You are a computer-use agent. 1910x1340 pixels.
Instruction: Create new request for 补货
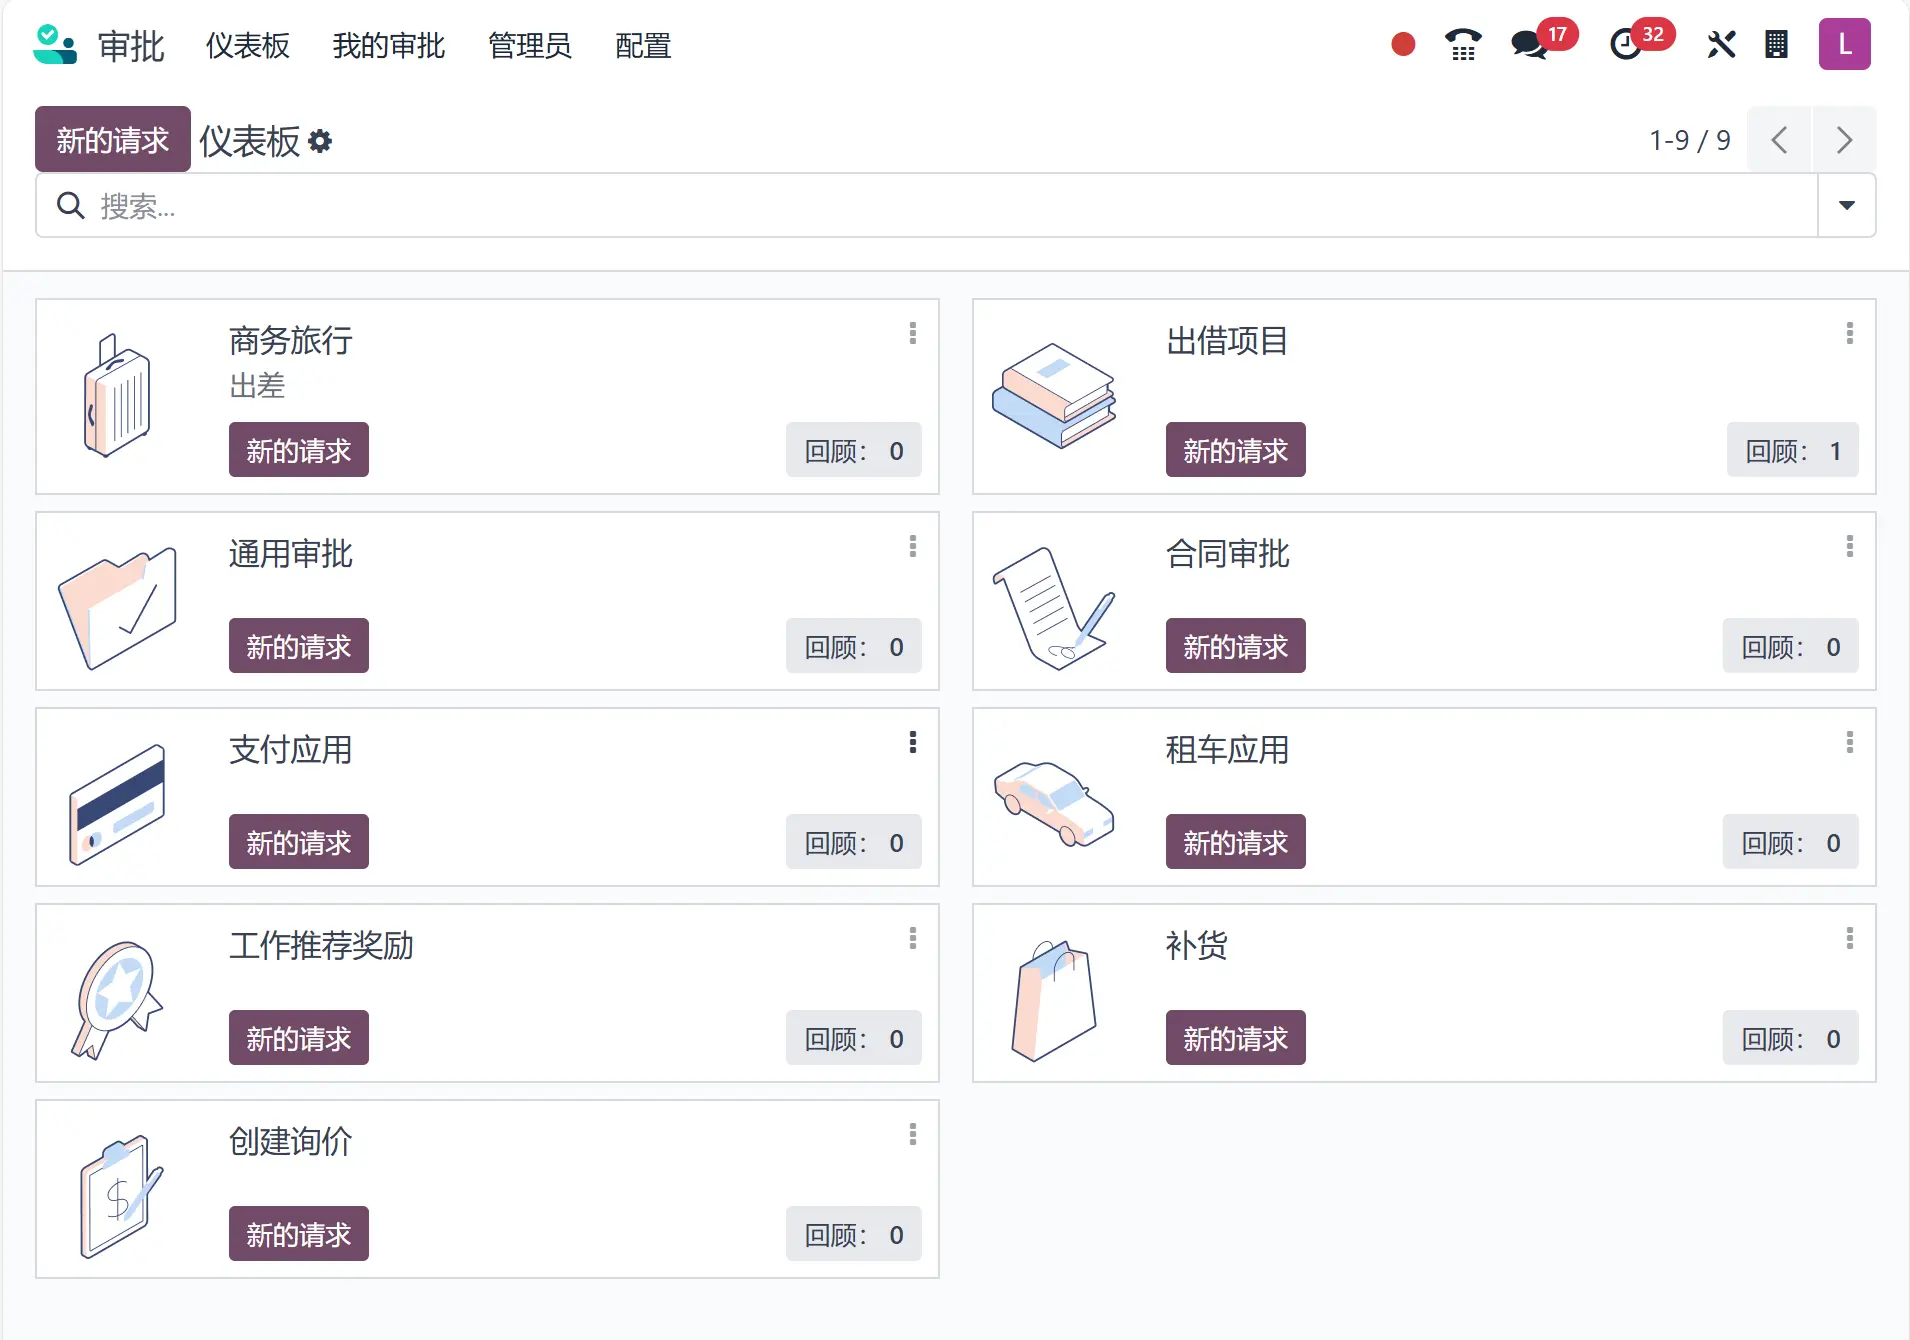tap(1236, 1038)
